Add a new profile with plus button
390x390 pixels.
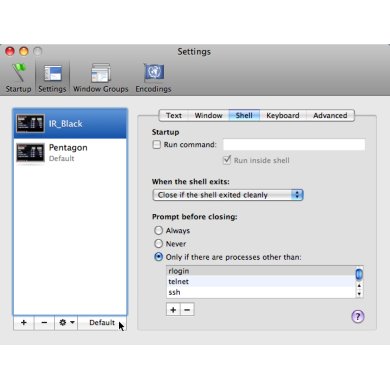click(24, 323)
